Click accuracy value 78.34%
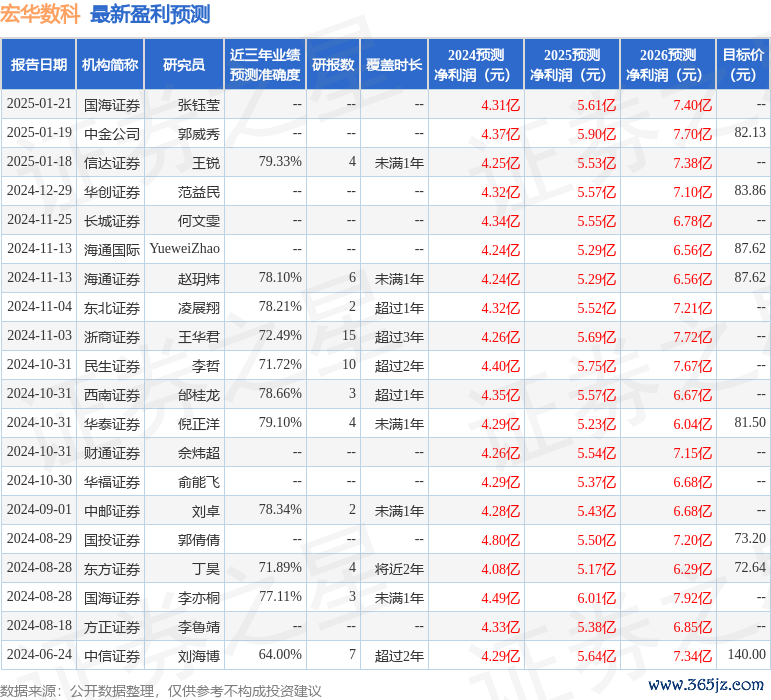Screen dimensions: 771x700 tap(280, 509)
